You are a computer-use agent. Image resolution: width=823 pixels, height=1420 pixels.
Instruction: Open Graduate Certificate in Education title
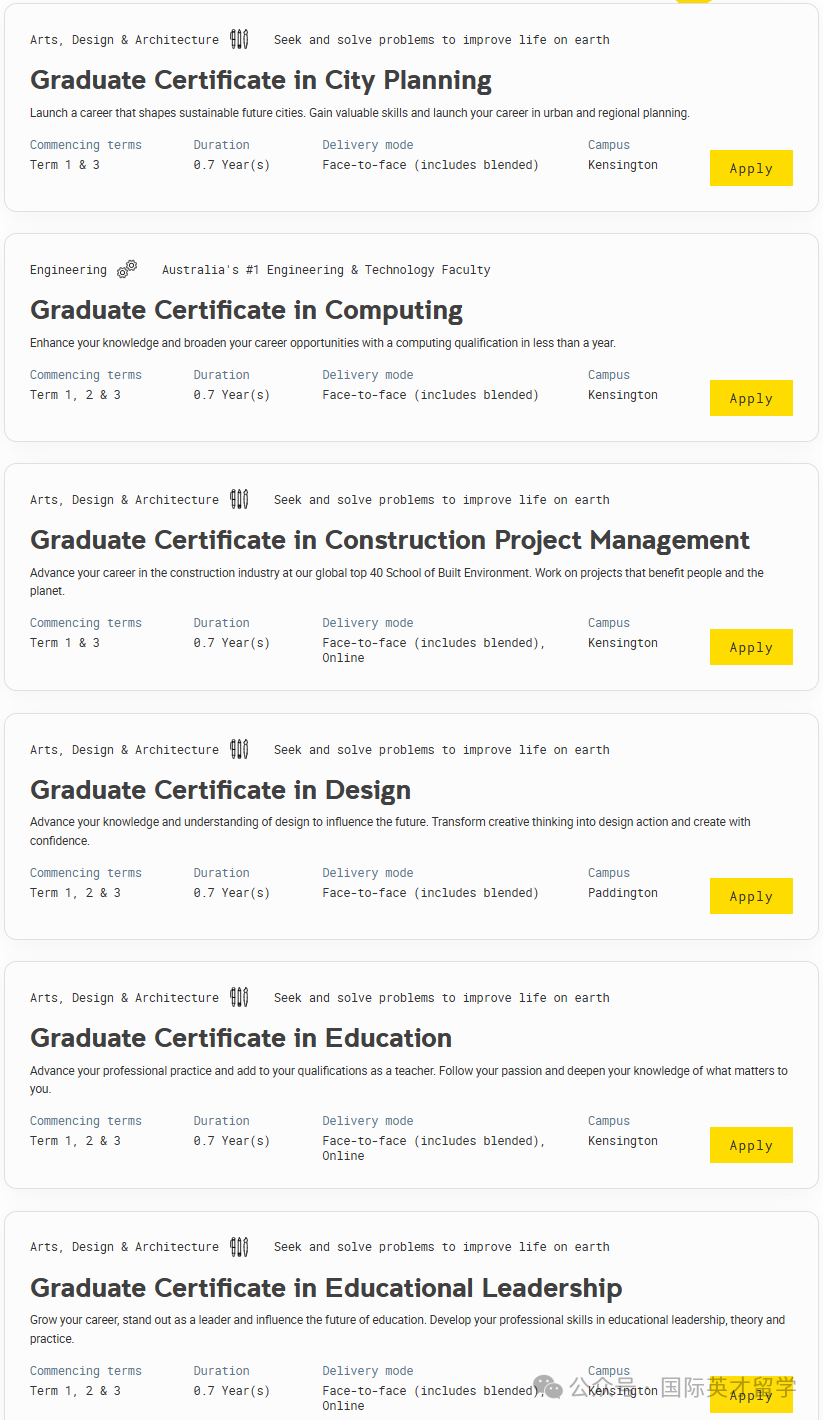(241, 1038)
